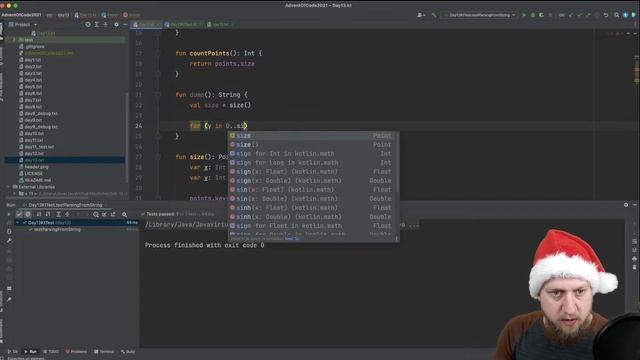Viewport: 640px width, 360px height.
Task: Click in code line 24 editor text
Action: pos(218,126)
